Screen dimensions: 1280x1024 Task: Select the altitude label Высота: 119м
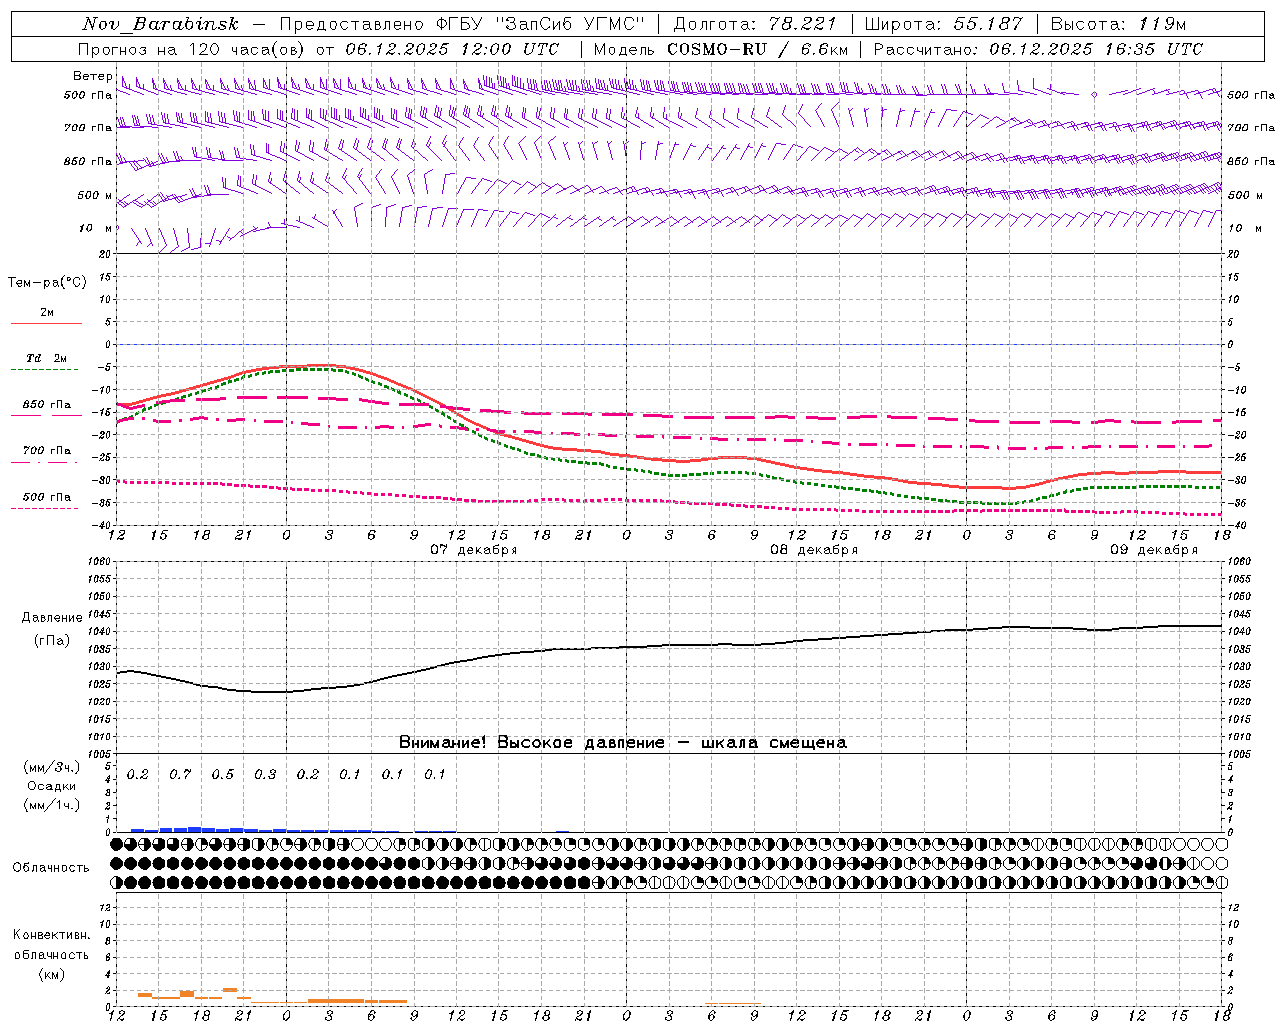click(1118, 24)
